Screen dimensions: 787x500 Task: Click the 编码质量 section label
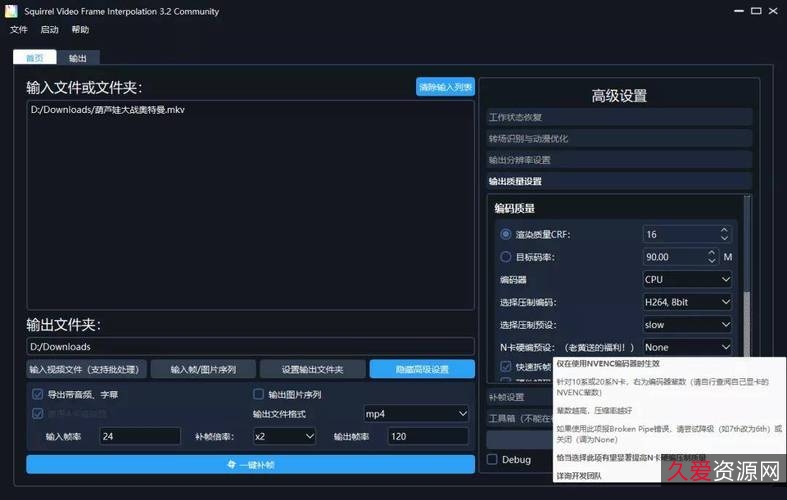coord(514,208)
